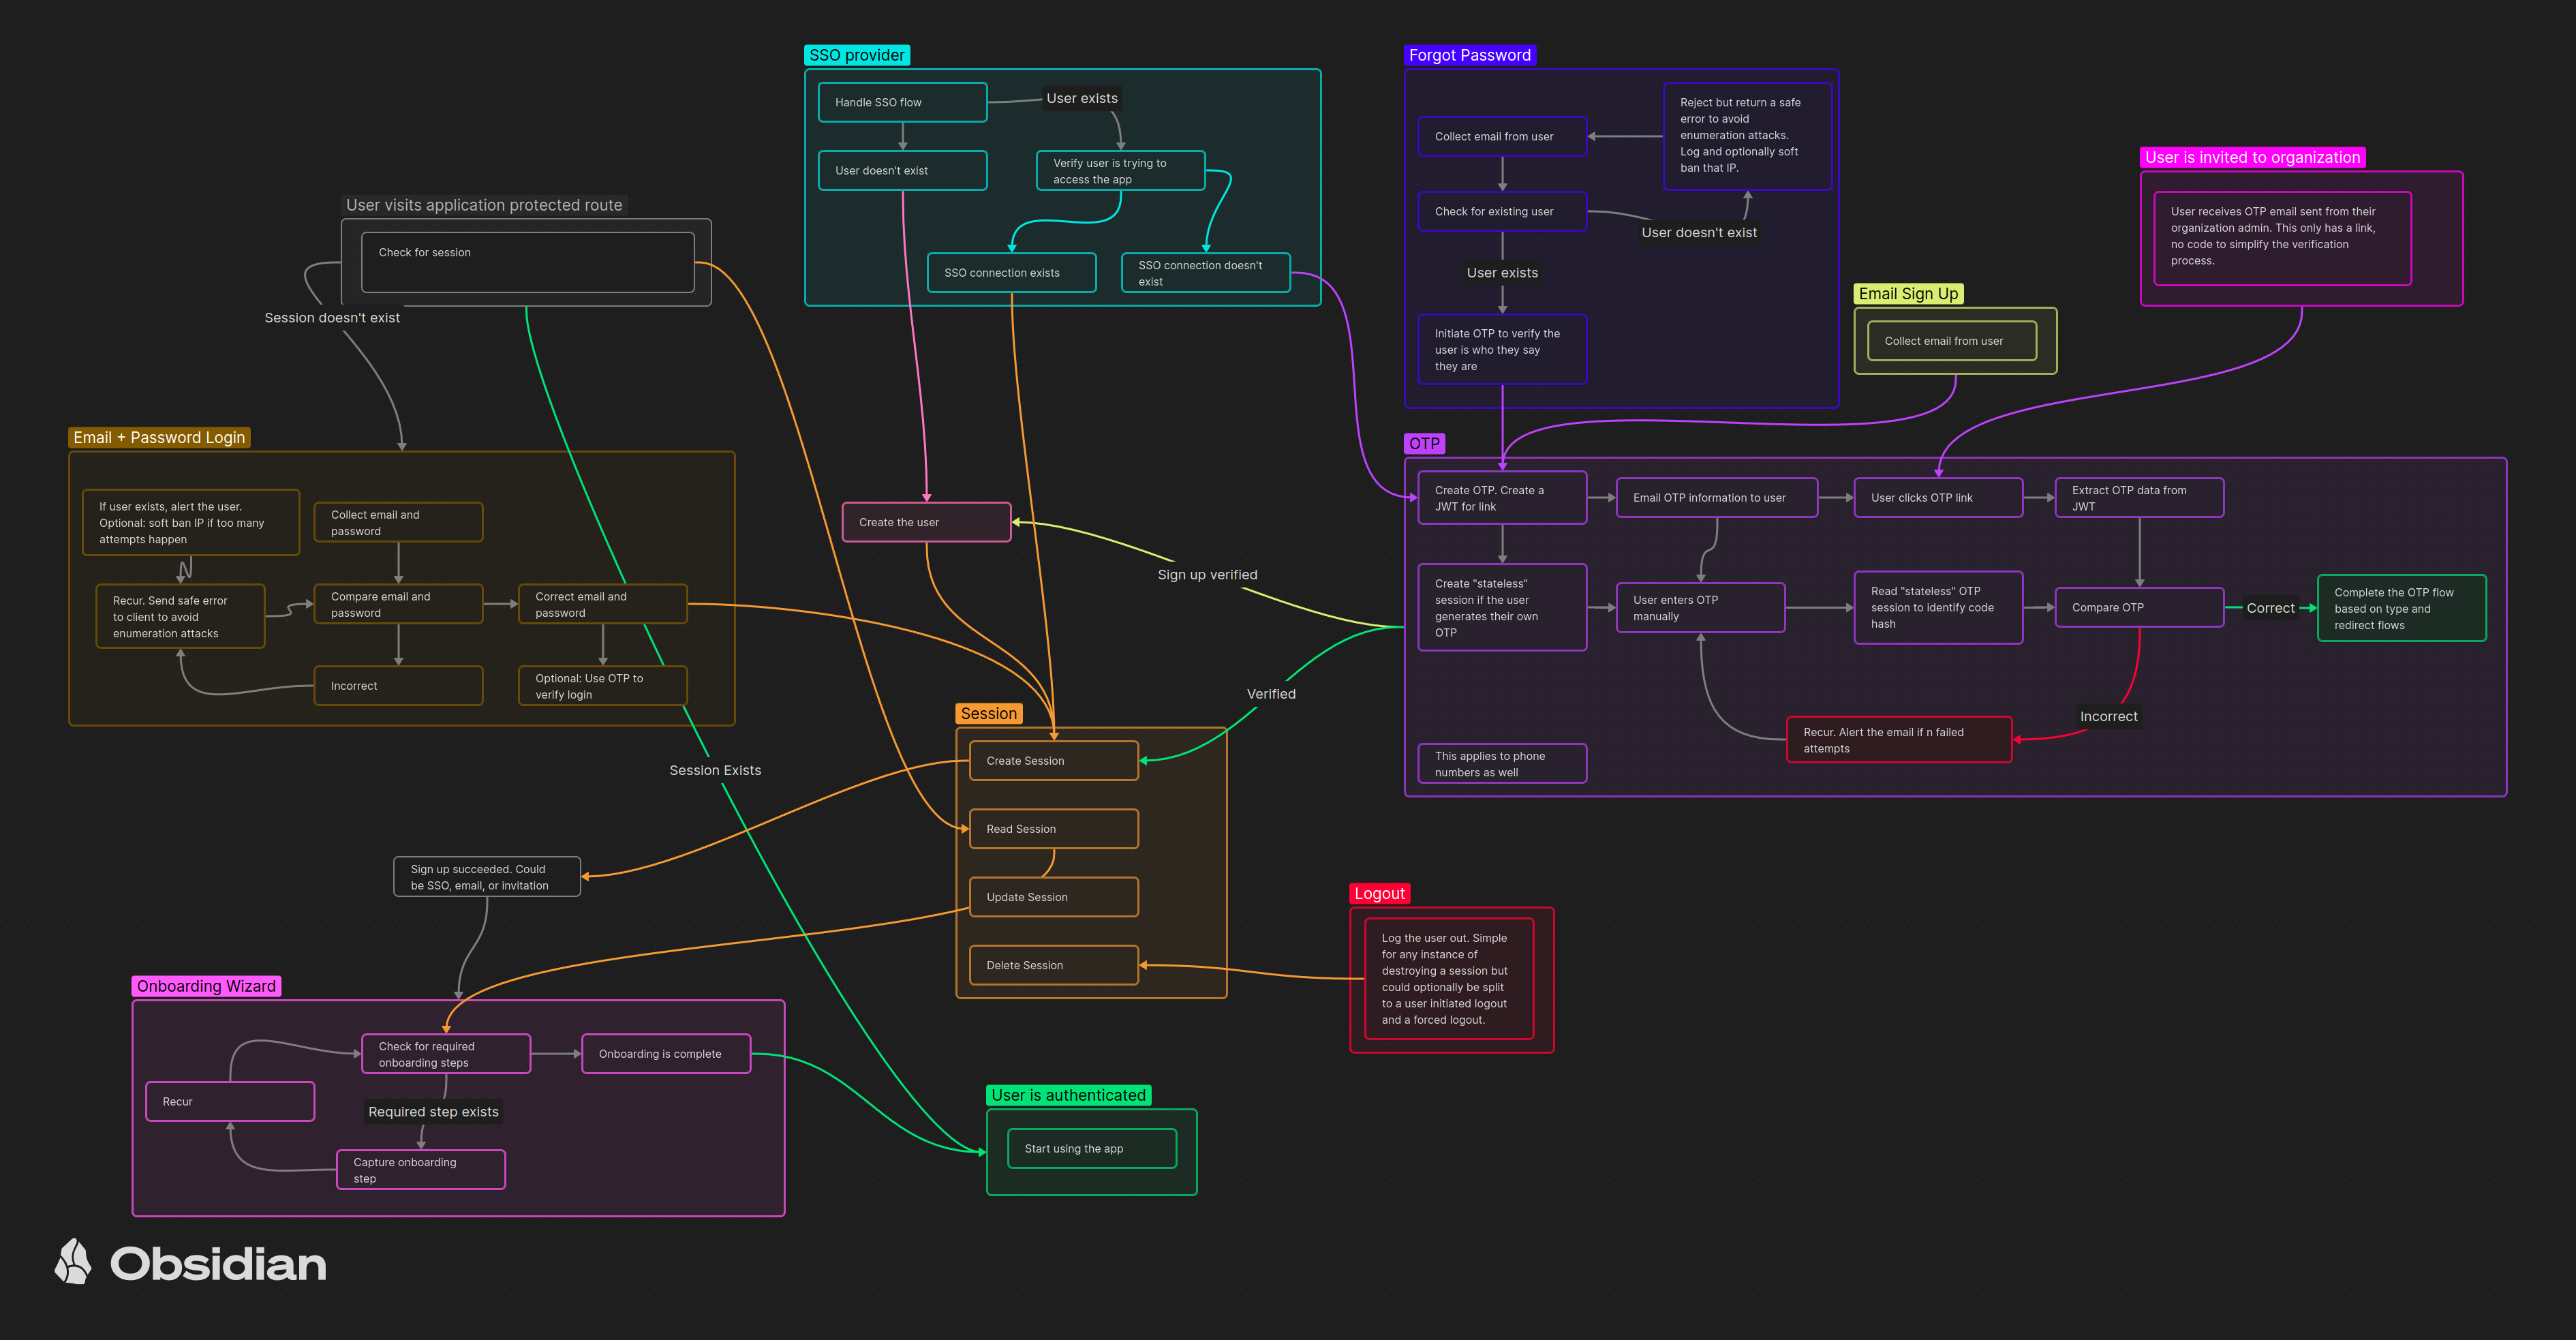Click the 'Sign up verified' edge label

(1207, 574)
